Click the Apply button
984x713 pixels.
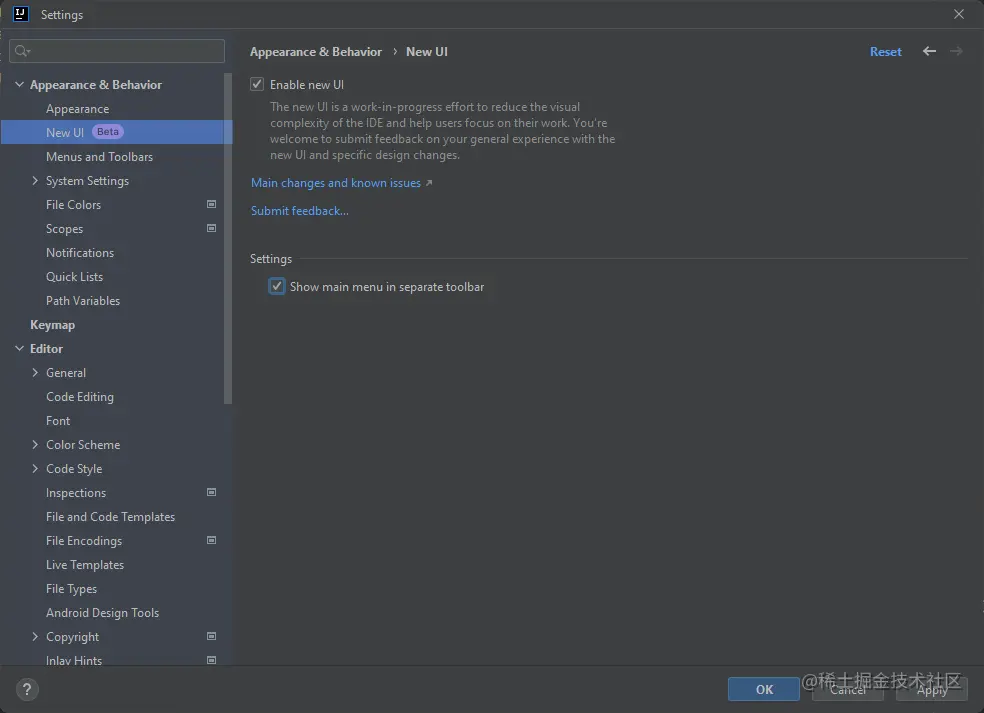pos(932,689)
